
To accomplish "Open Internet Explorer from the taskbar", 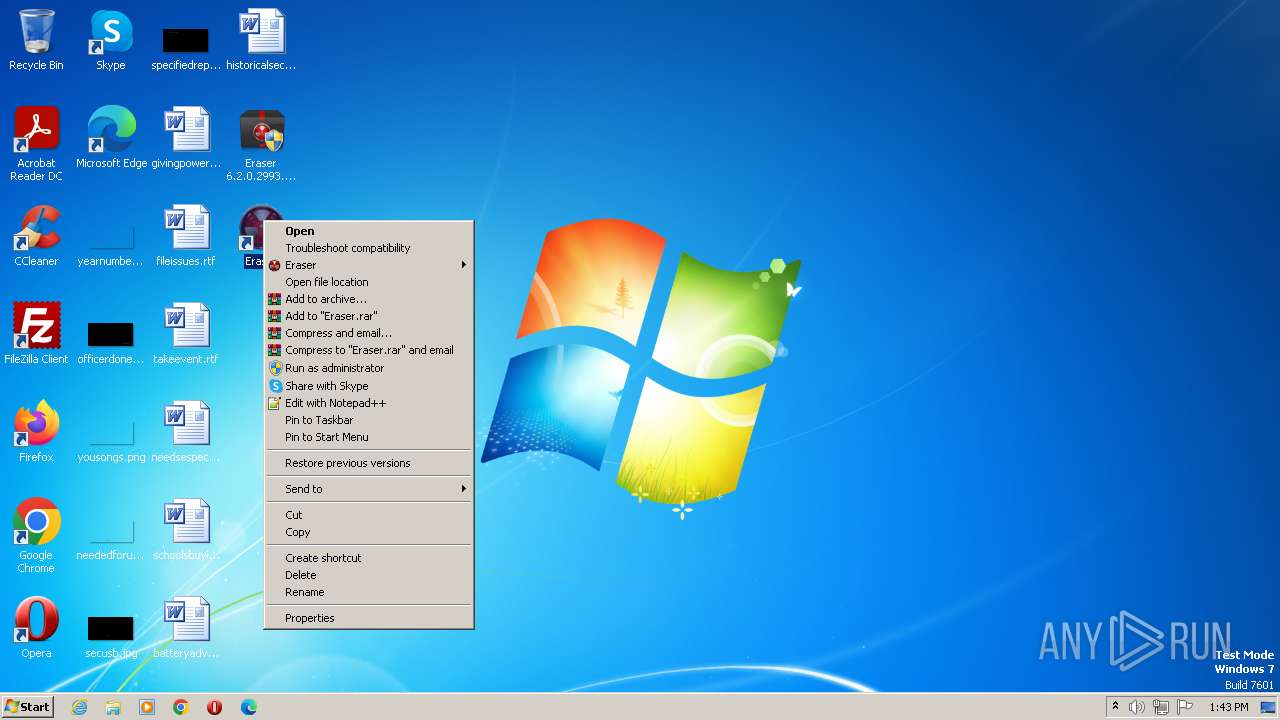I will click(x=79, y=707).
